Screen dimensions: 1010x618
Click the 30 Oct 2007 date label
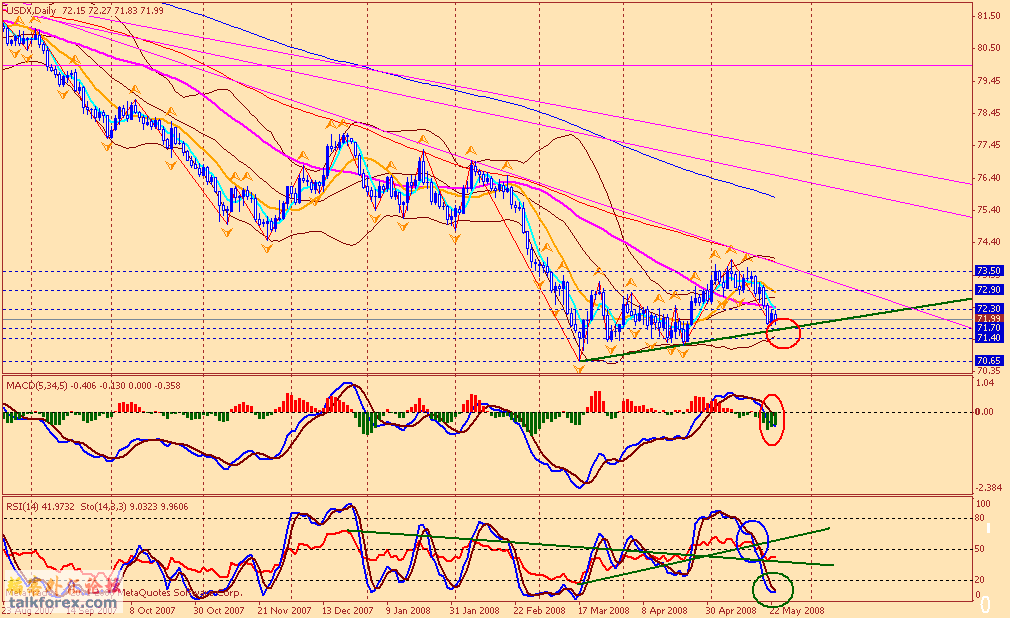(x=219, y=610)
